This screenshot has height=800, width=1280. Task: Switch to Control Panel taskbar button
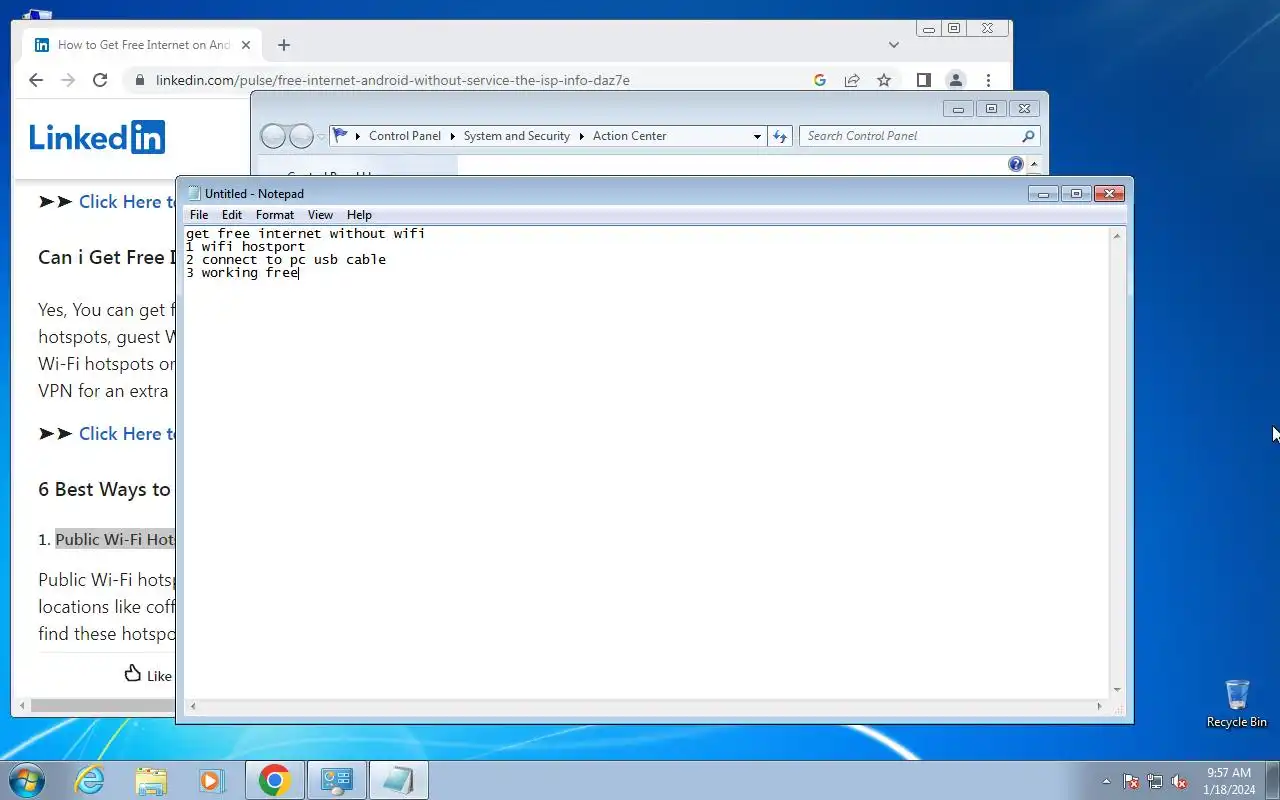point(336,780)
